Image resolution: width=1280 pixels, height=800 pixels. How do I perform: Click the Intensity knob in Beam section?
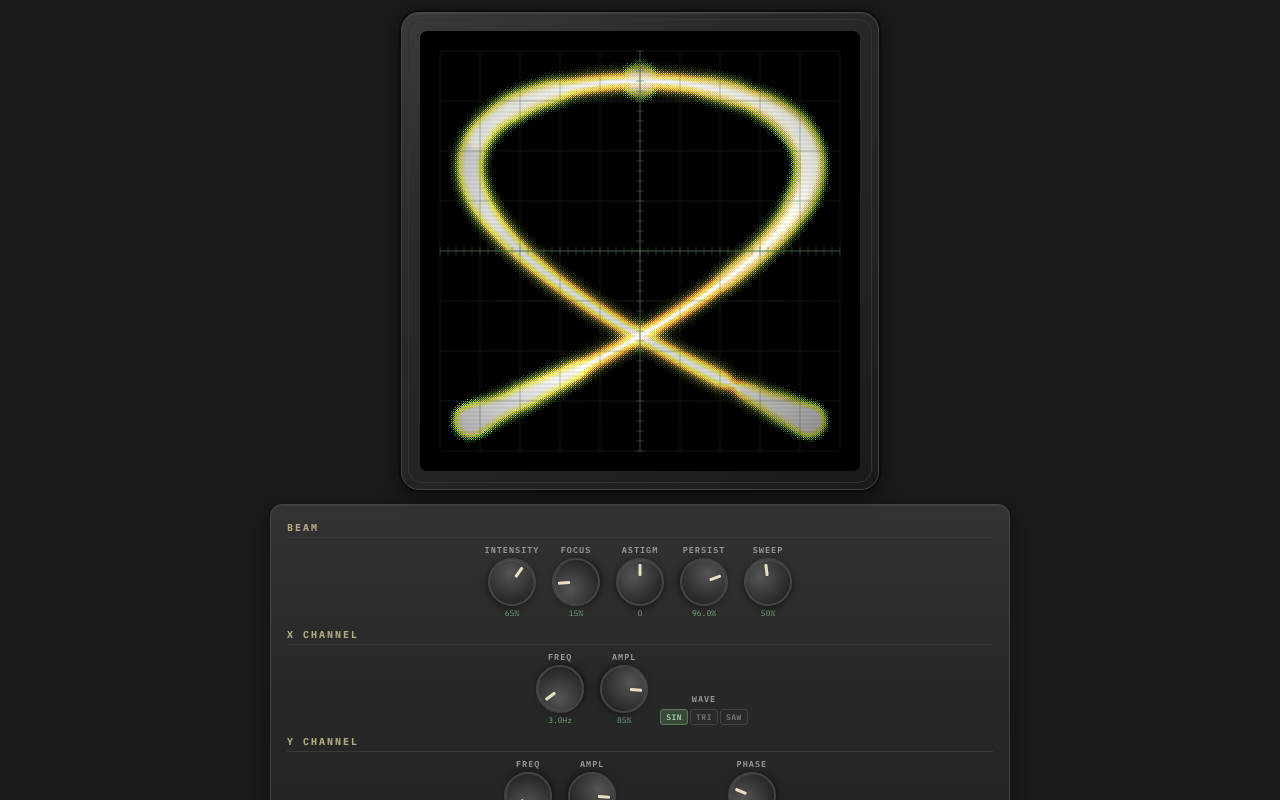(512, 582)
